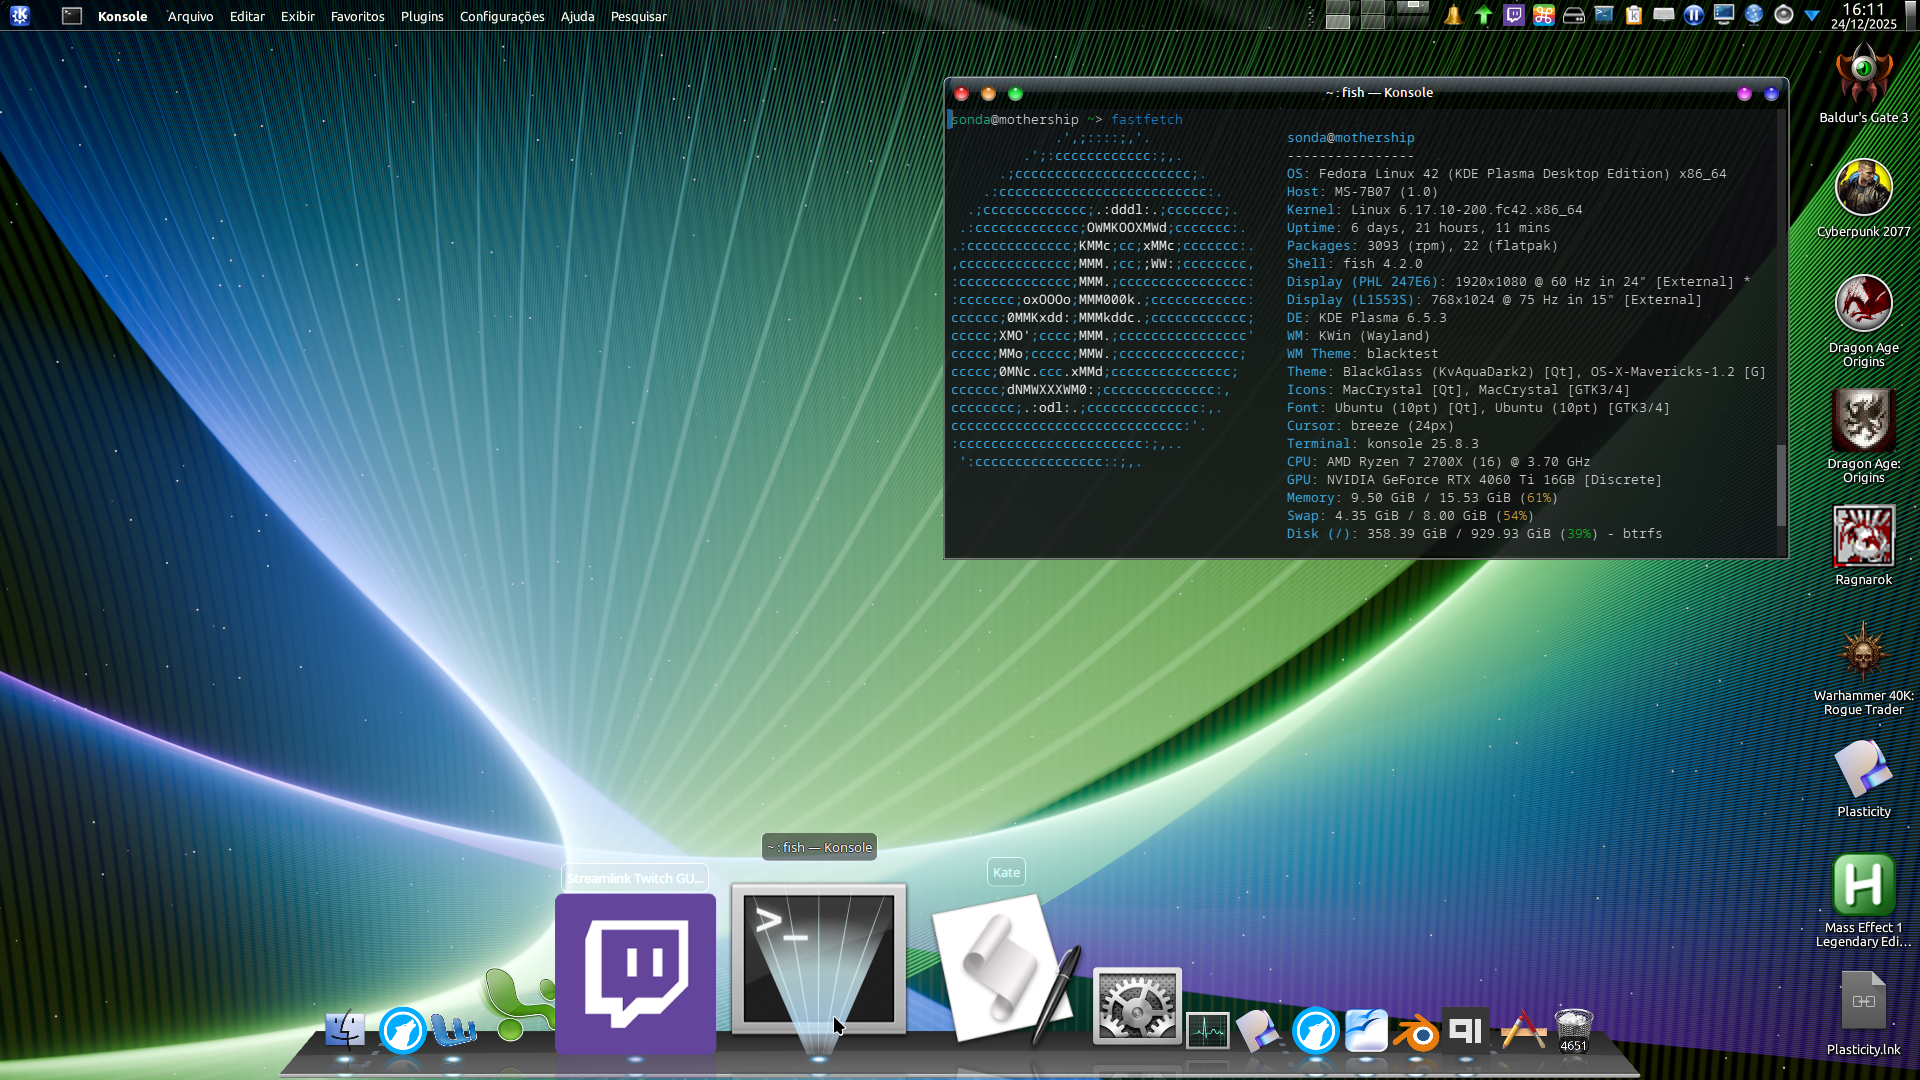The width and height of the screenshot is (1920, 1080).
Task: Click the Twitch icon in system tray
Action: [x=1514, y=15]
